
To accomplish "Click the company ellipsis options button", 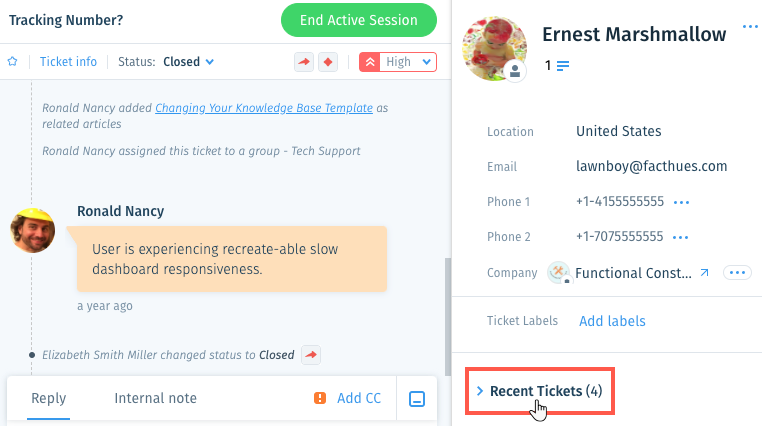I will click(737, 273).
